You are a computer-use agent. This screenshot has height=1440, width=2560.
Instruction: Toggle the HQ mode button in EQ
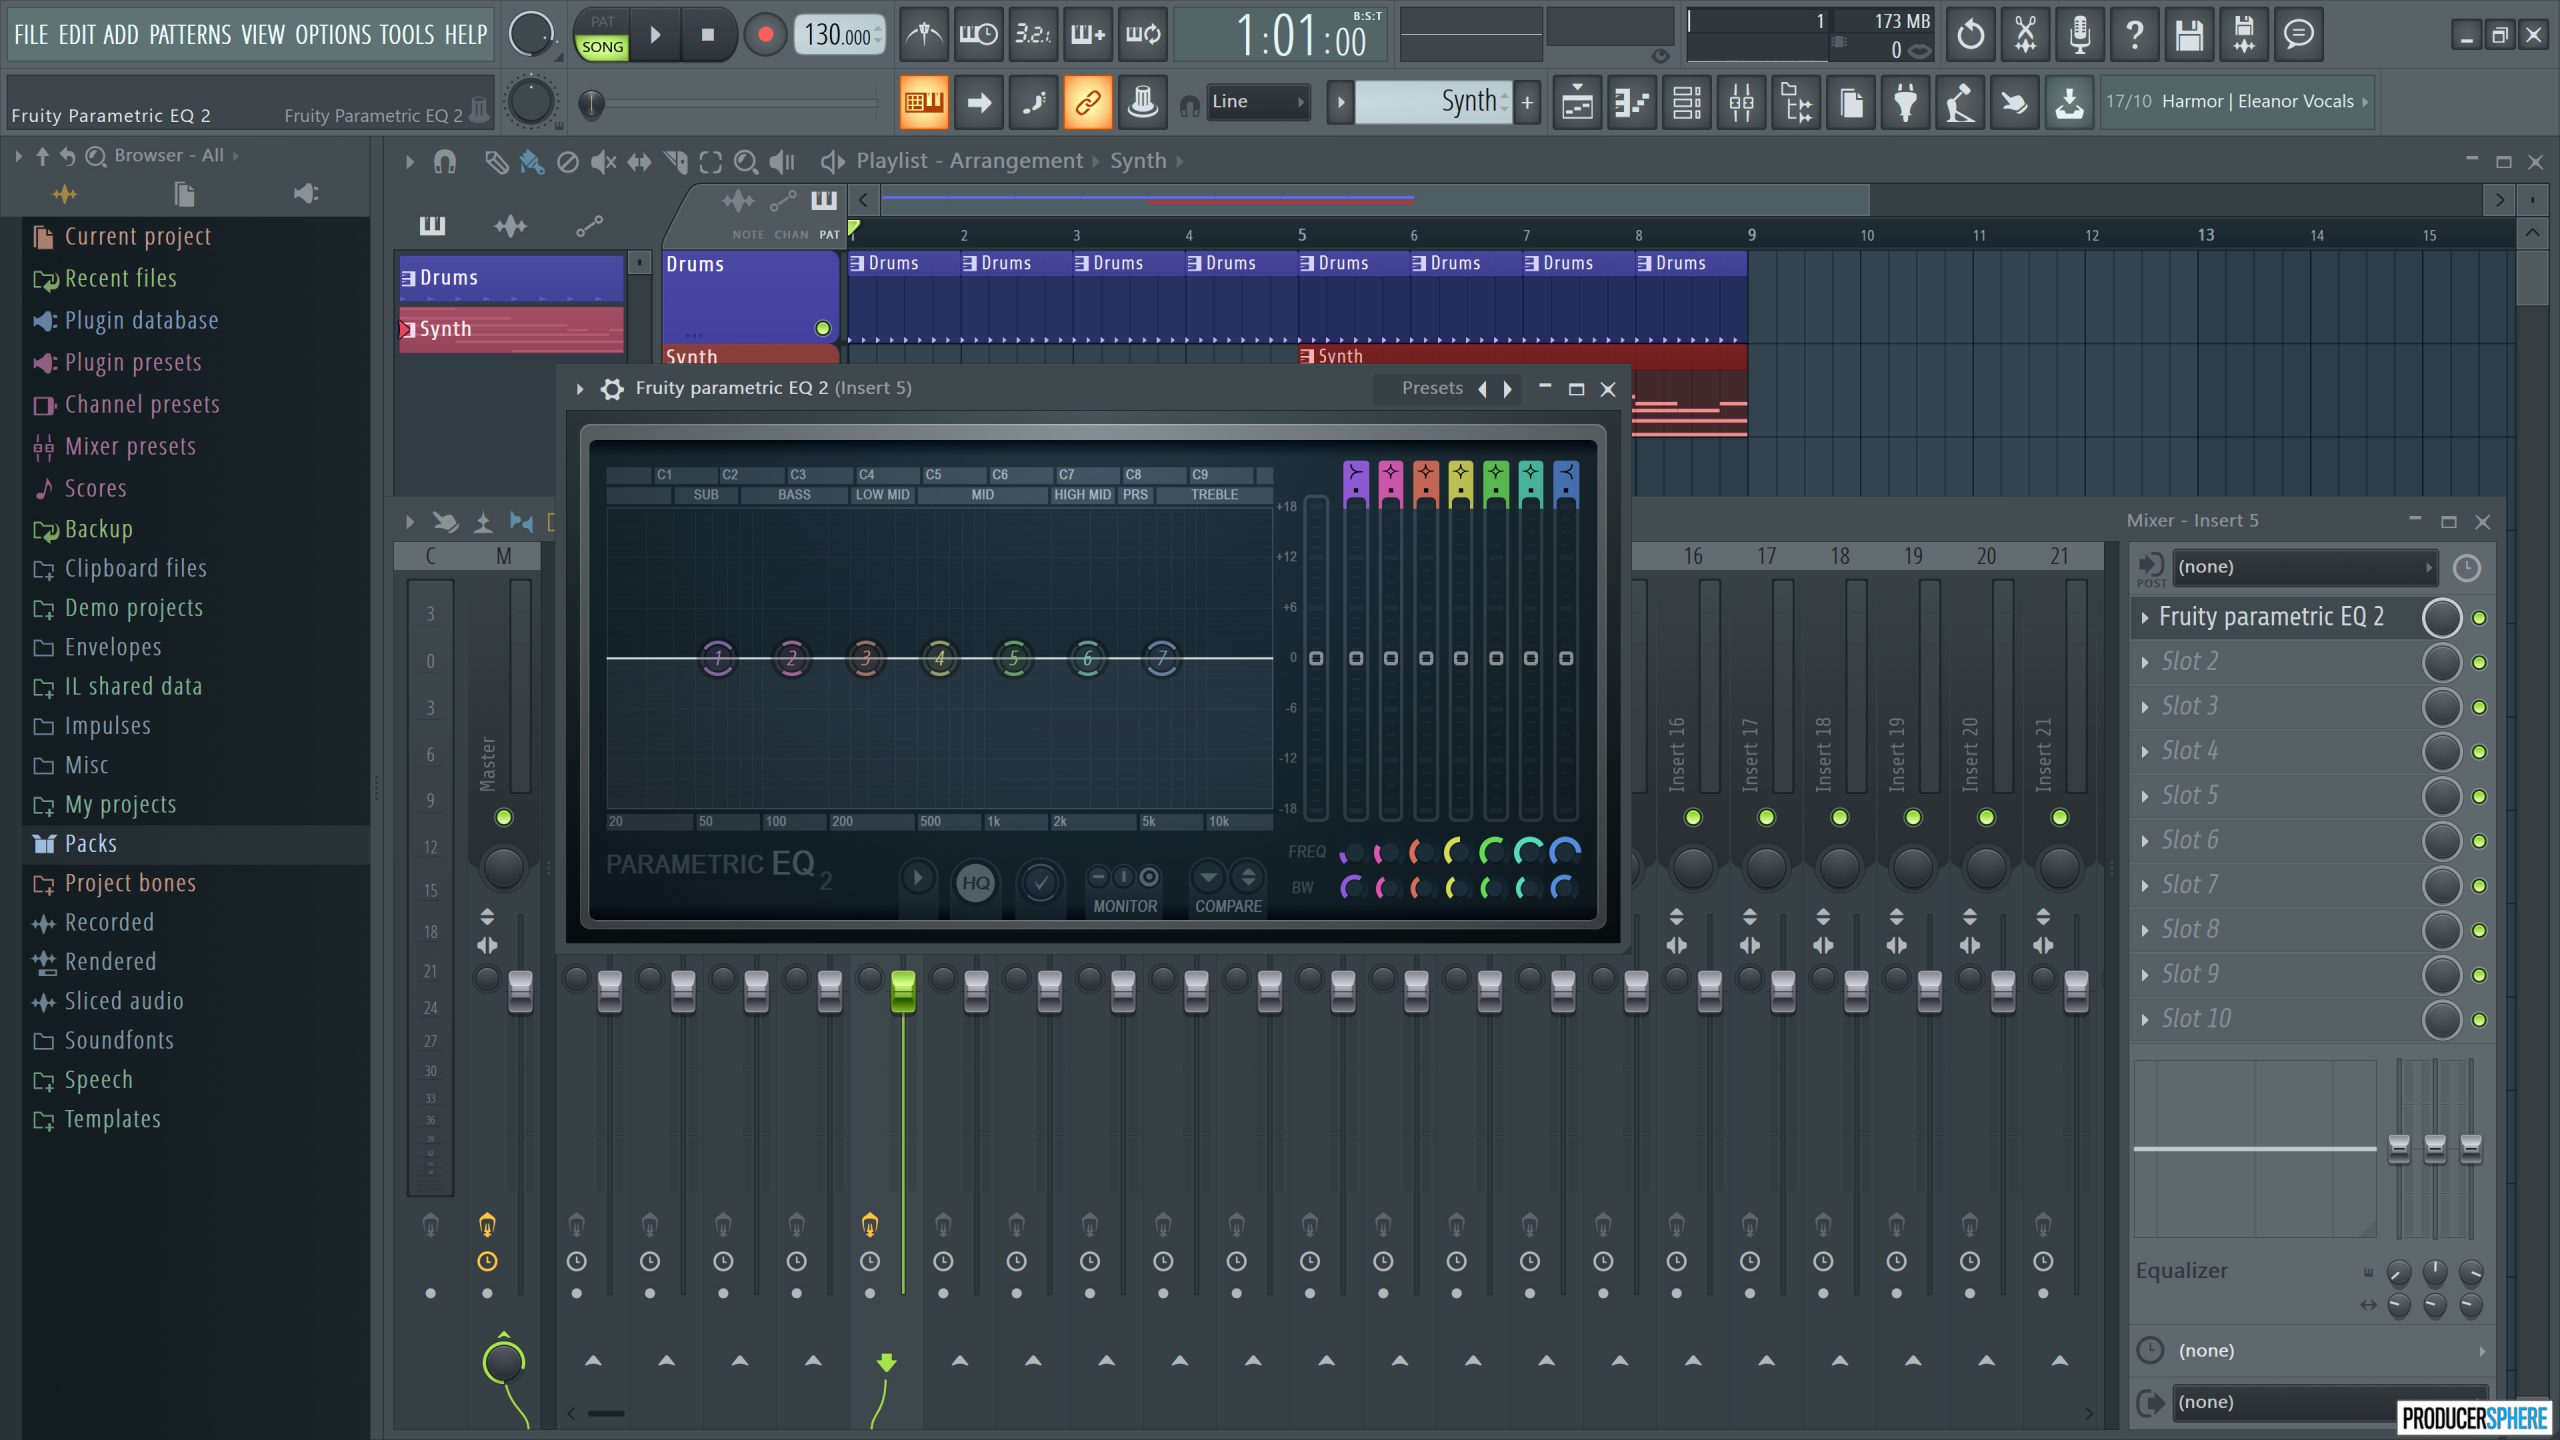pos(976,883)
